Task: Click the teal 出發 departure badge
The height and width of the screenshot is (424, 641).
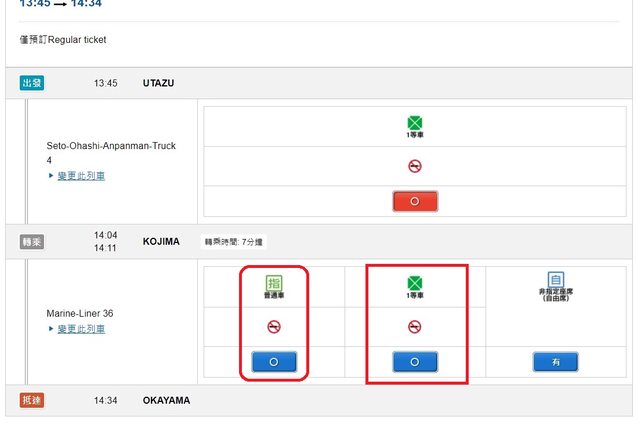Action: [32, 83]
